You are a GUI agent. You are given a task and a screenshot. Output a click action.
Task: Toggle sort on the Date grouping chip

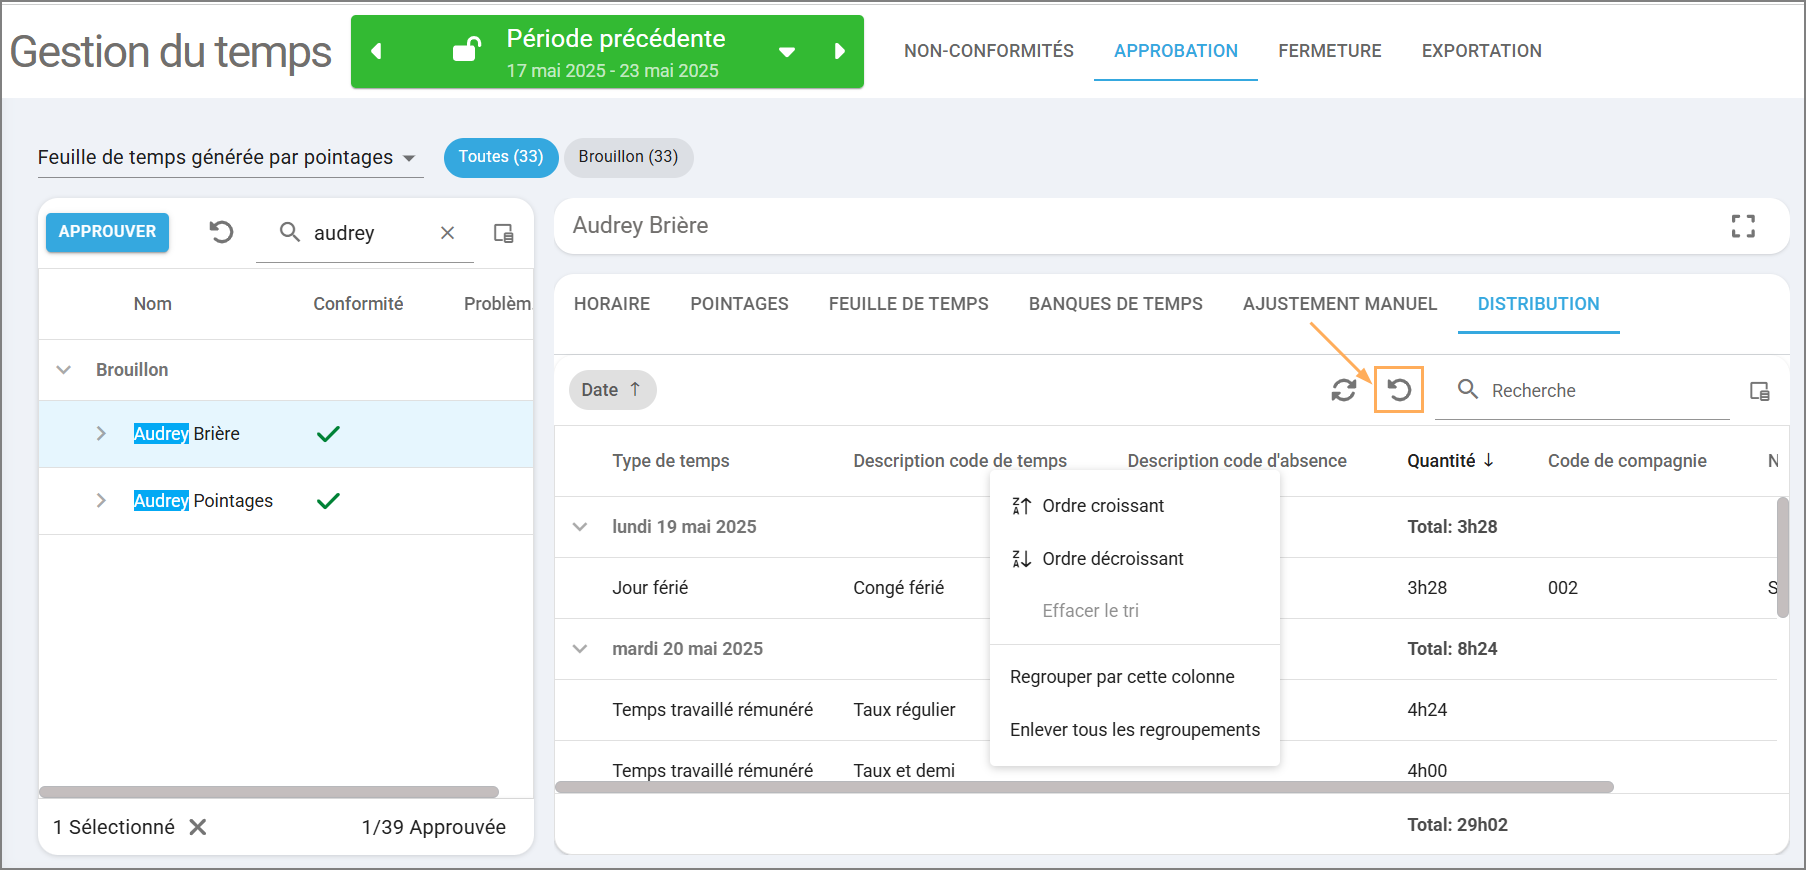point(612,390)
